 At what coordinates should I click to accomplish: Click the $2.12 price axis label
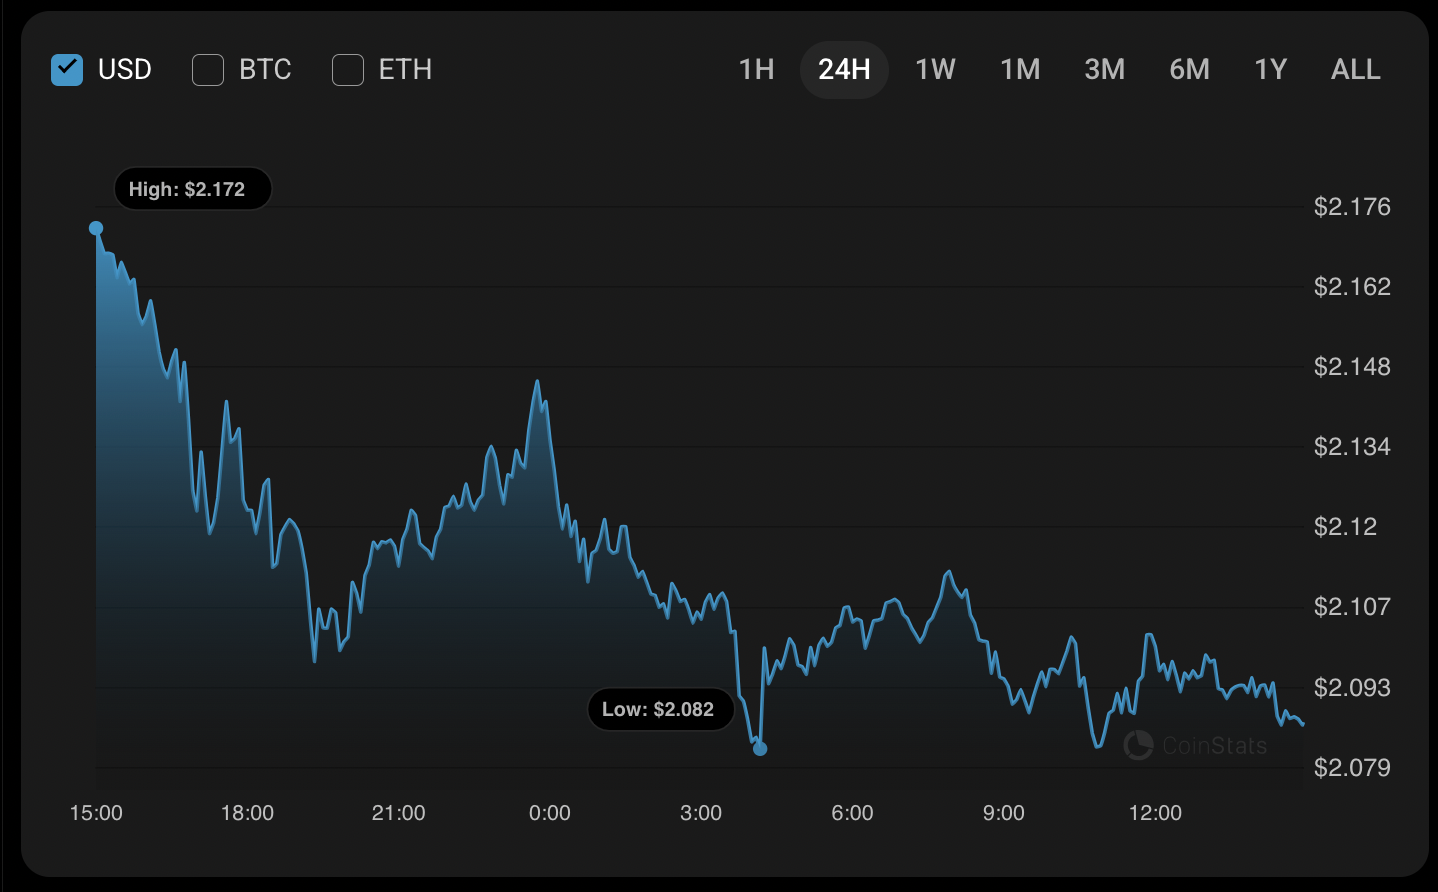pyautogui.click(x=1345, y=527)
